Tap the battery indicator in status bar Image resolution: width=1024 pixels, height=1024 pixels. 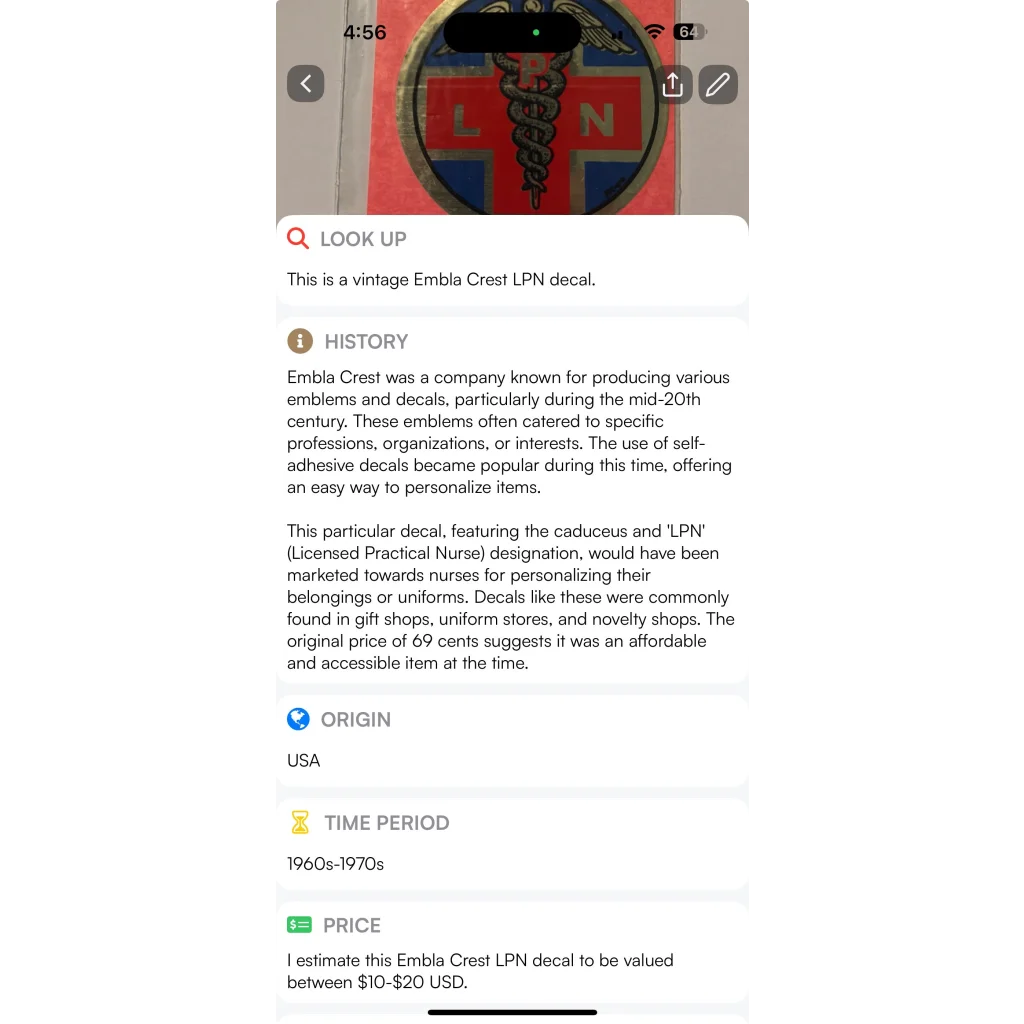point(690,32)
